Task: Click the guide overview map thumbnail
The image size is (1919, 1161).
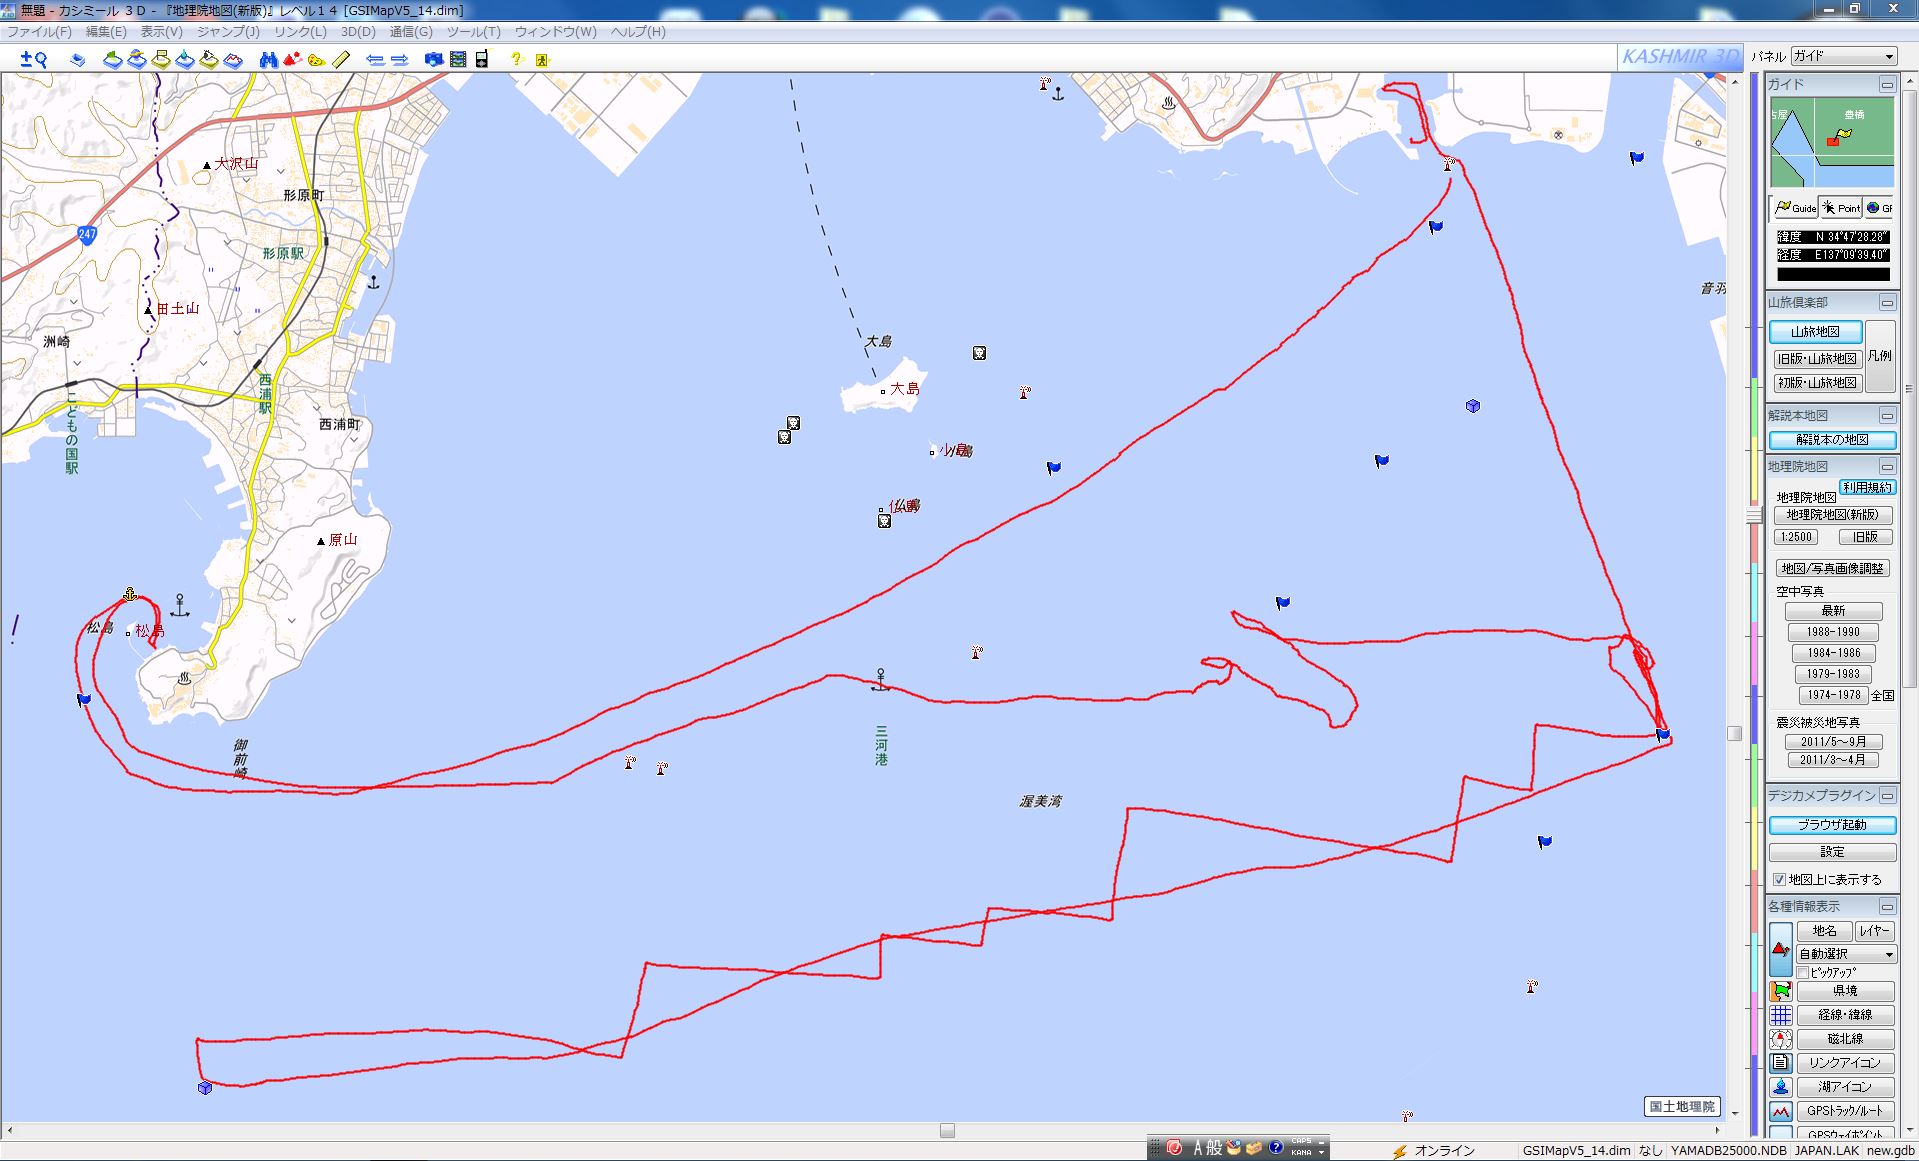Action: [x=1832, y=143]
